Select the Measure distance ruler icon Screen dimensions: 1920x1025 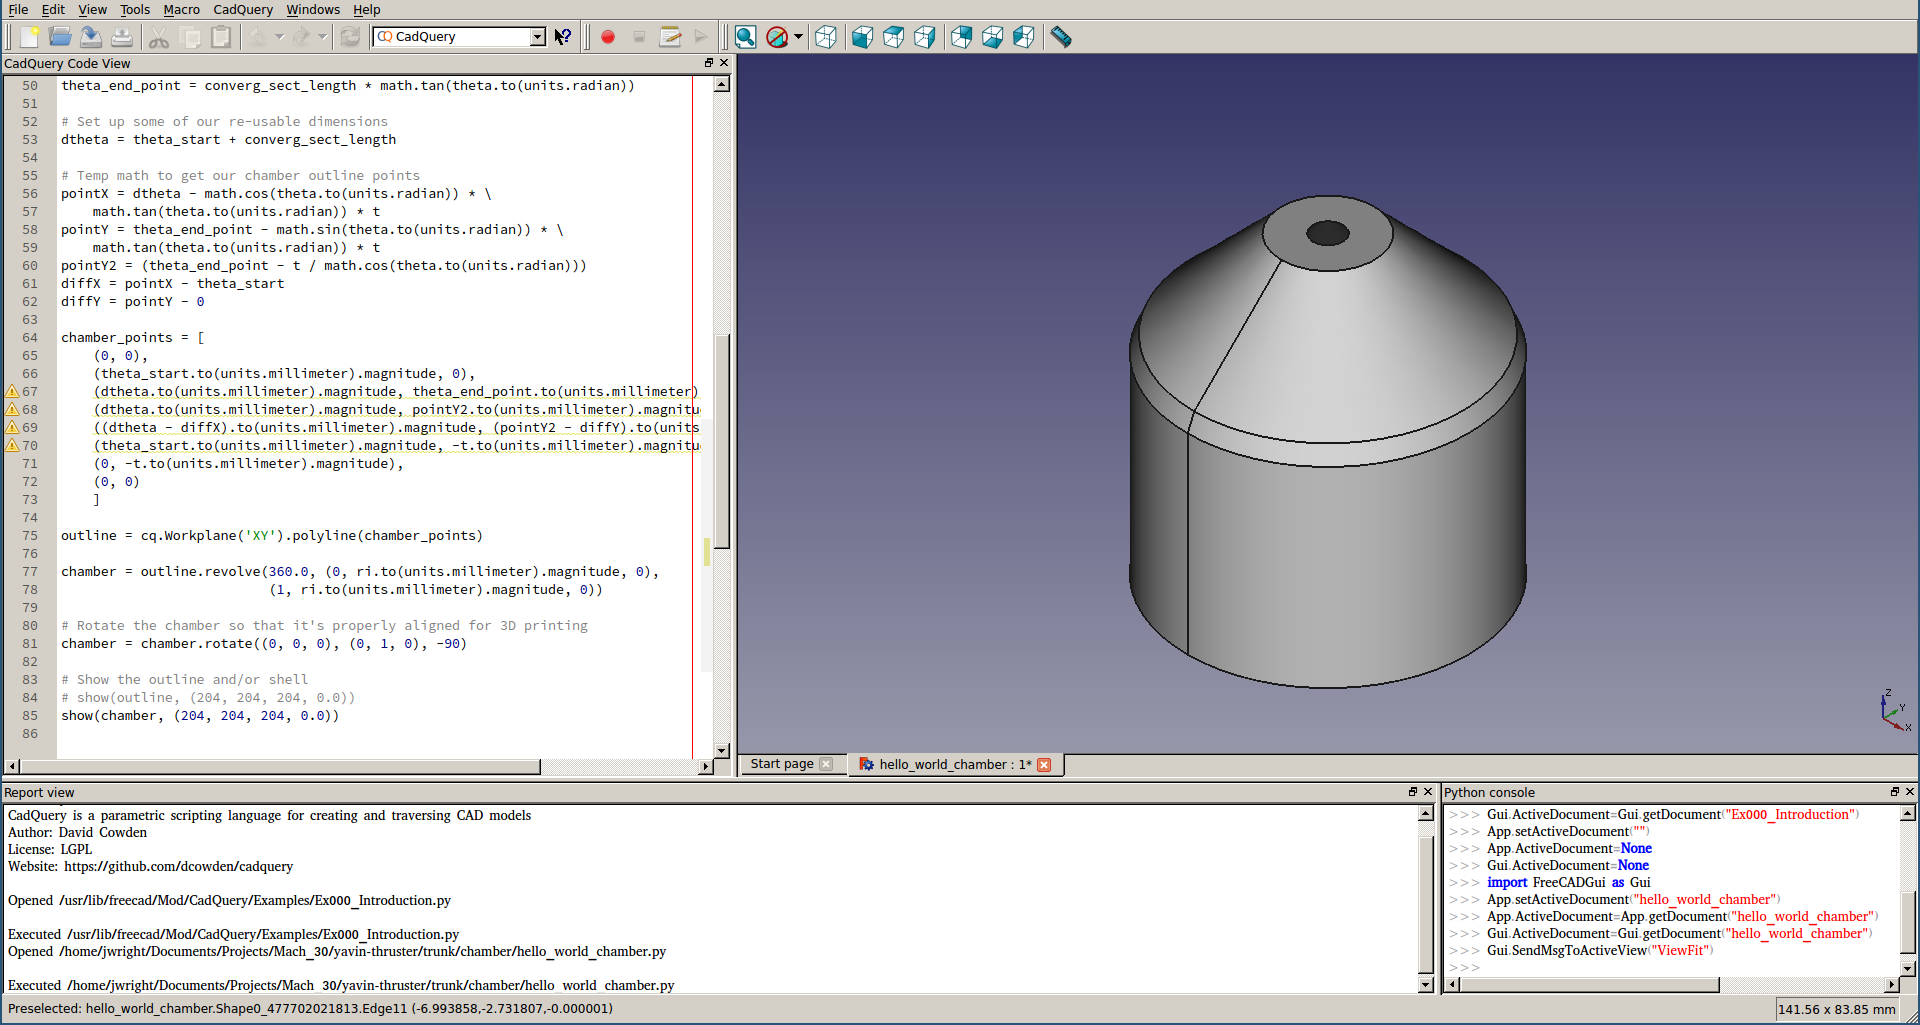[x=1061, y=37]
